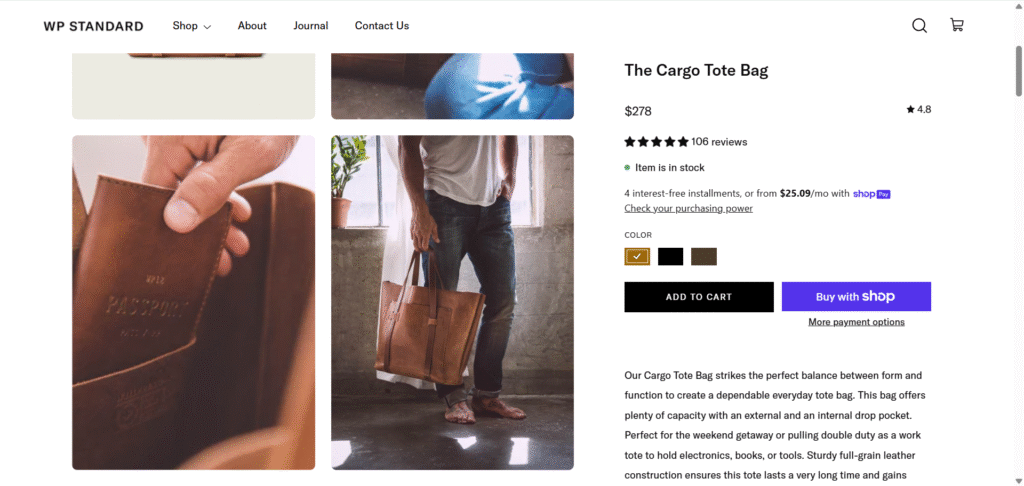Open the shopping cart icon

tap(957, 26)
